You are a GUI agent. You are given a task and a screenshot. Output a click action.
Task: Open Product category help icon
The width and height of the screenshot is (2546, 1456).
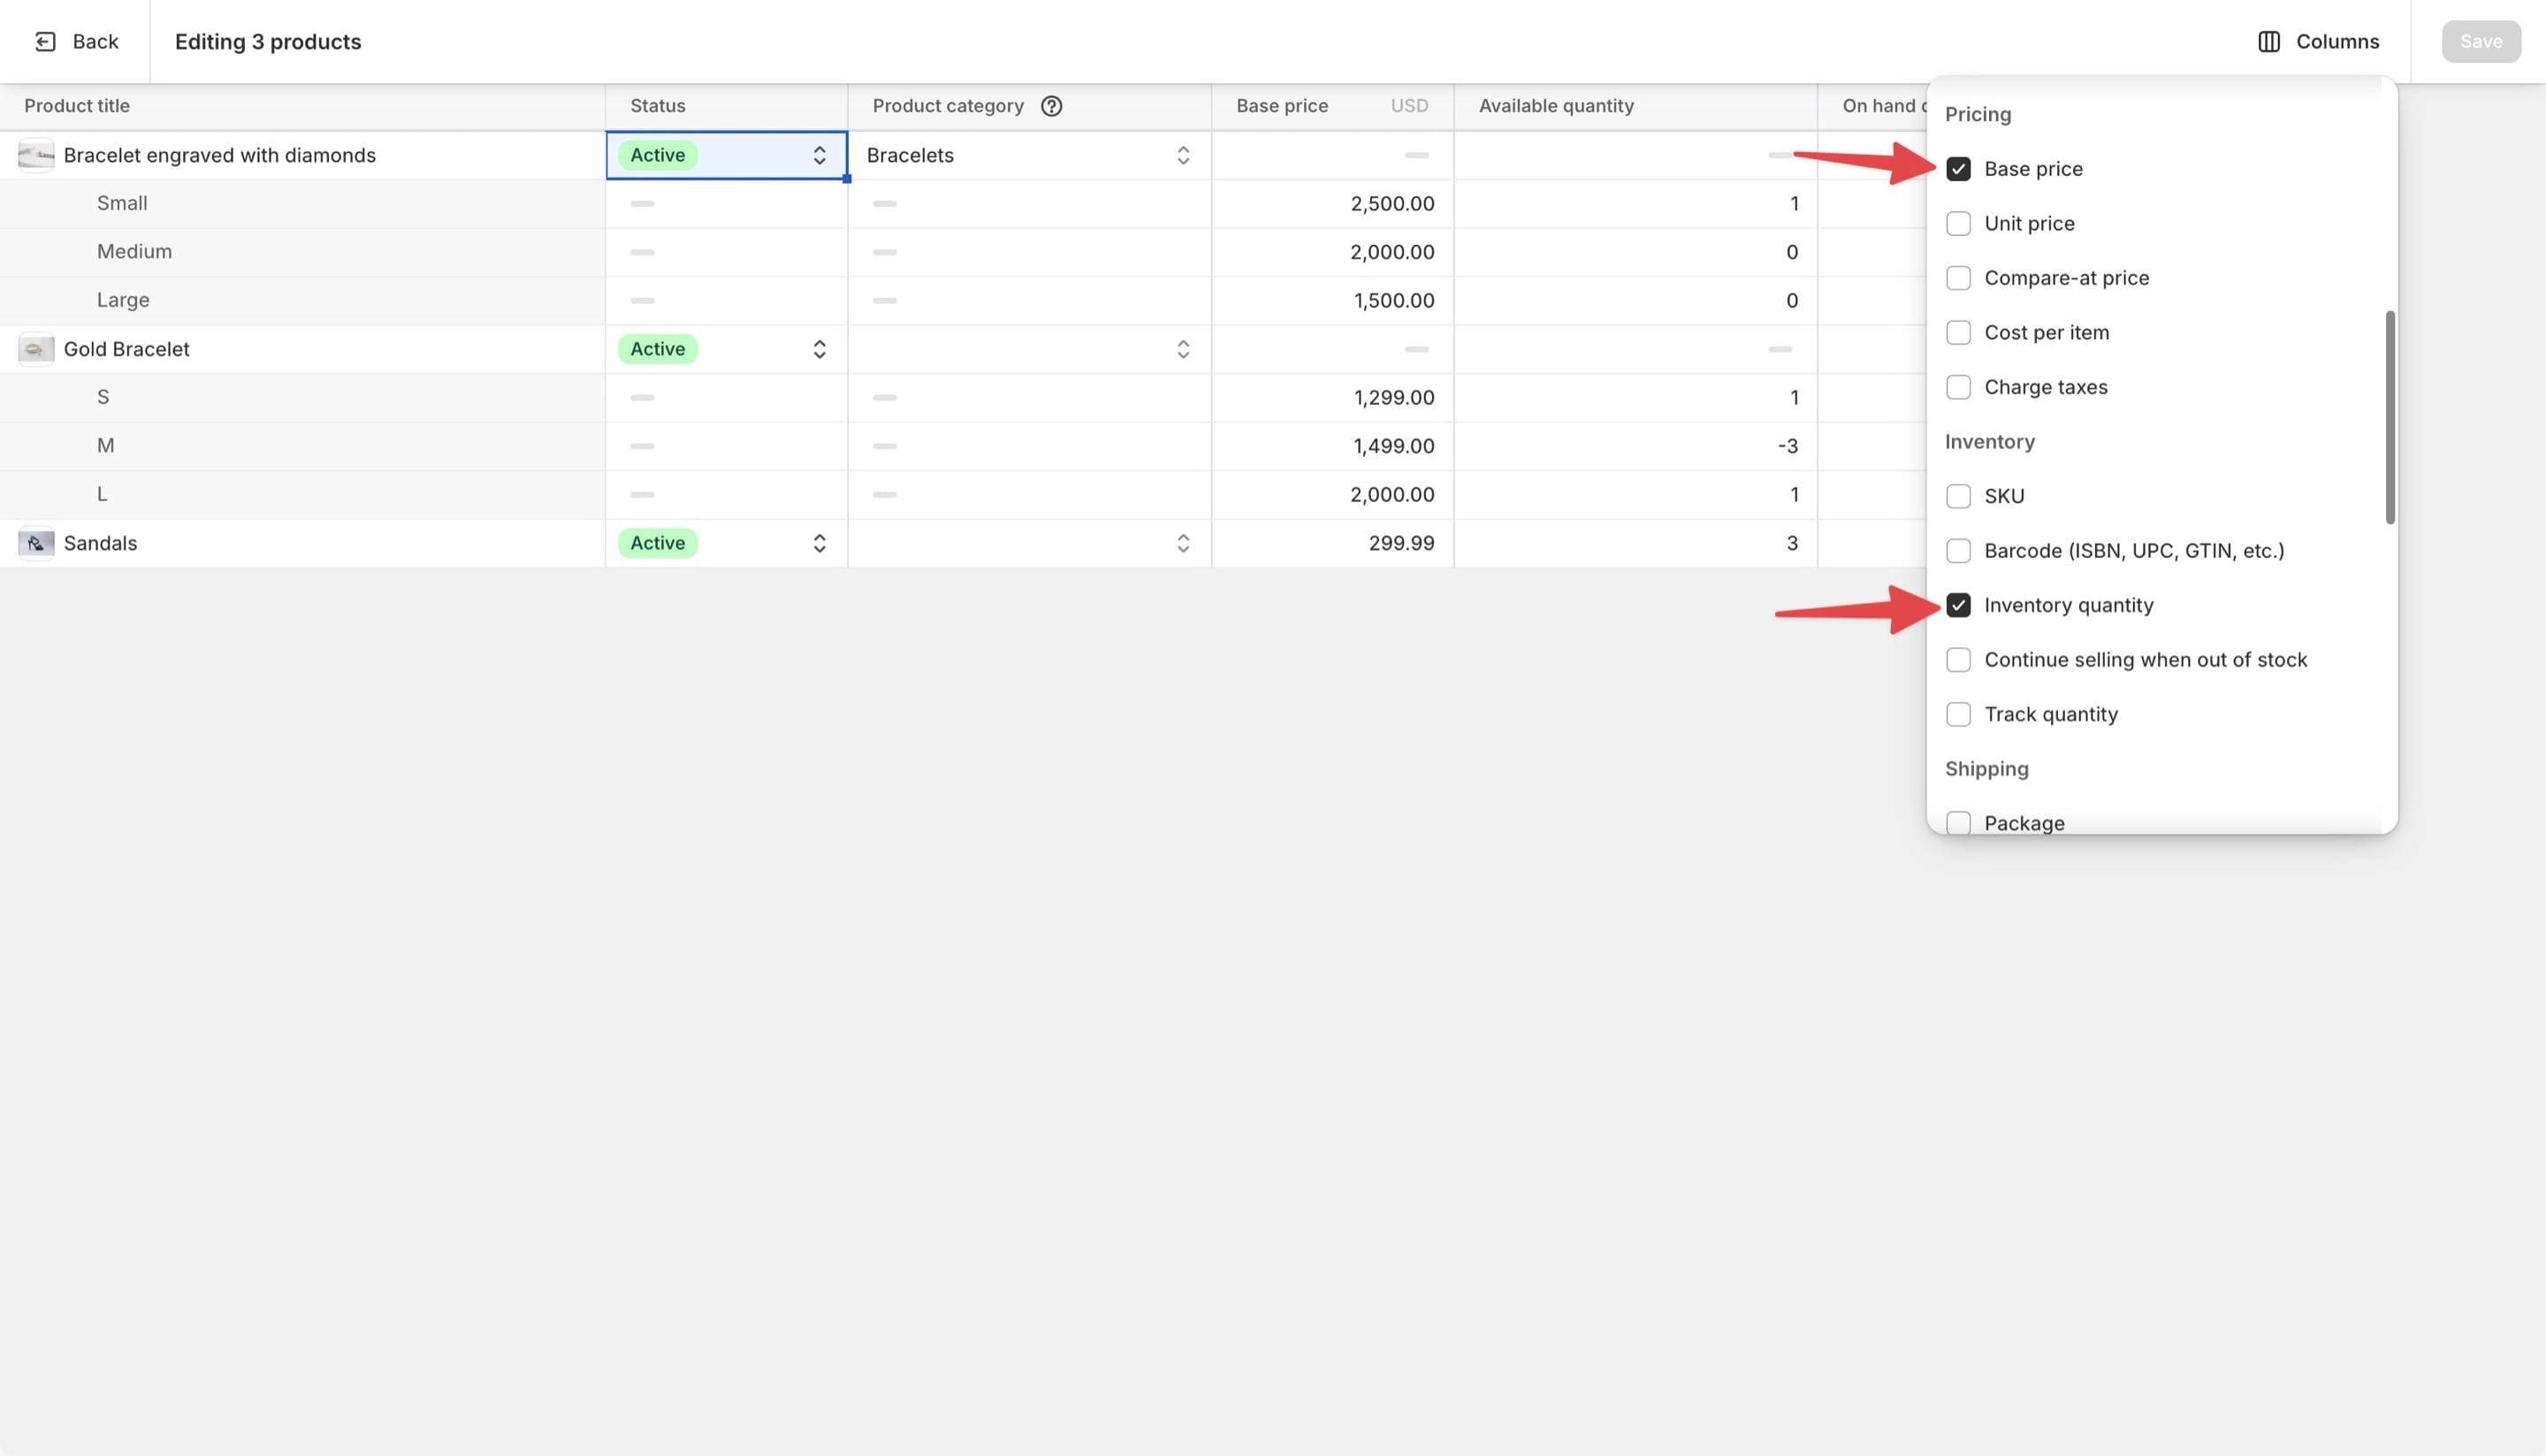[x=1051, y=106]
